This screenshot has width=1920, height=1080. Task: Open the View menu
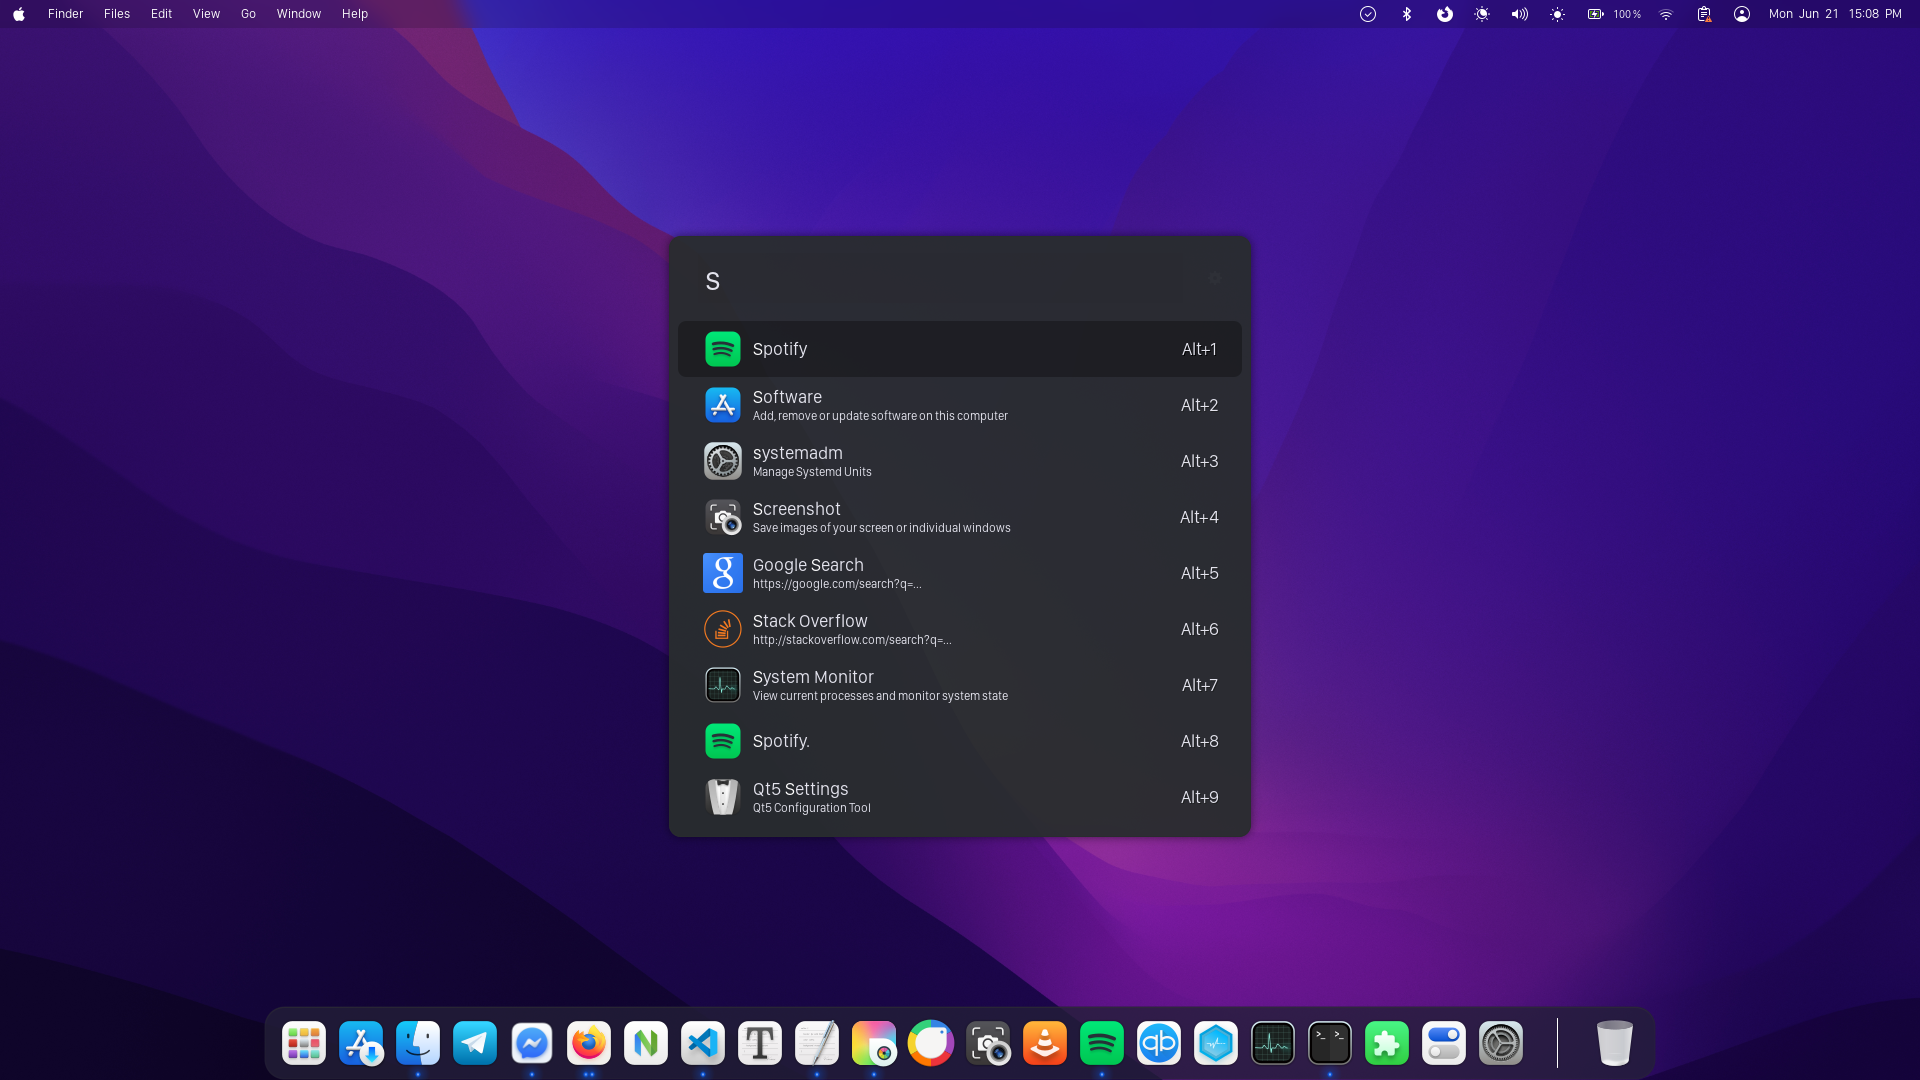click(206, 14)
